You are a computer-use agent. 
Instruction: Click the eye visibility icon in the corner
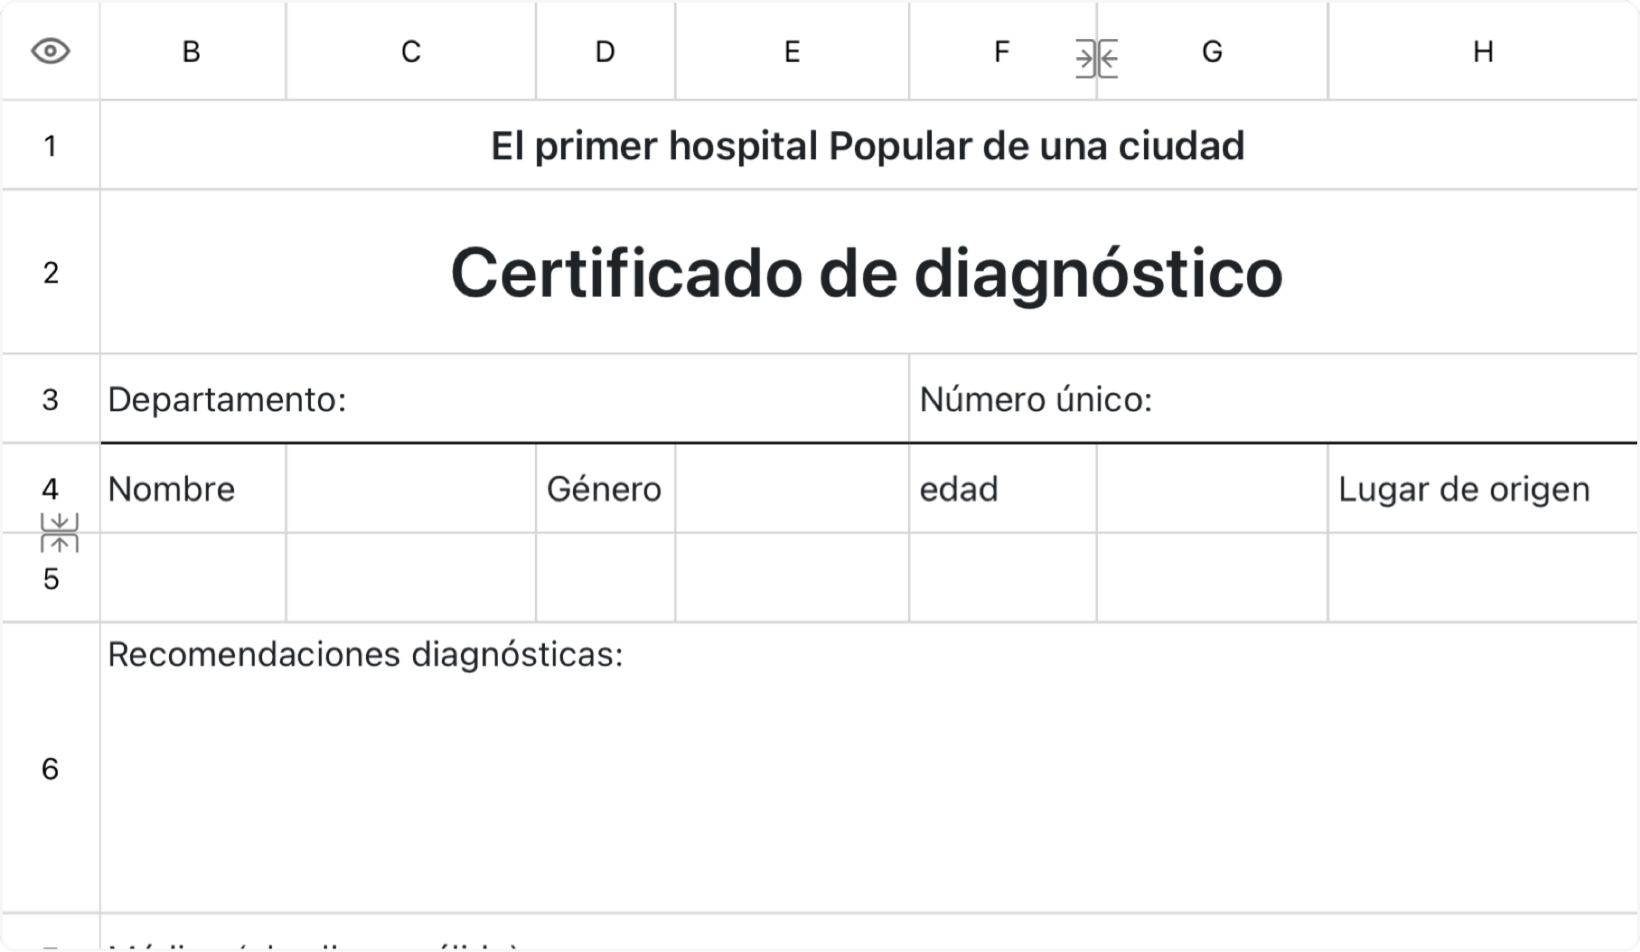click(x=50, y=51)
